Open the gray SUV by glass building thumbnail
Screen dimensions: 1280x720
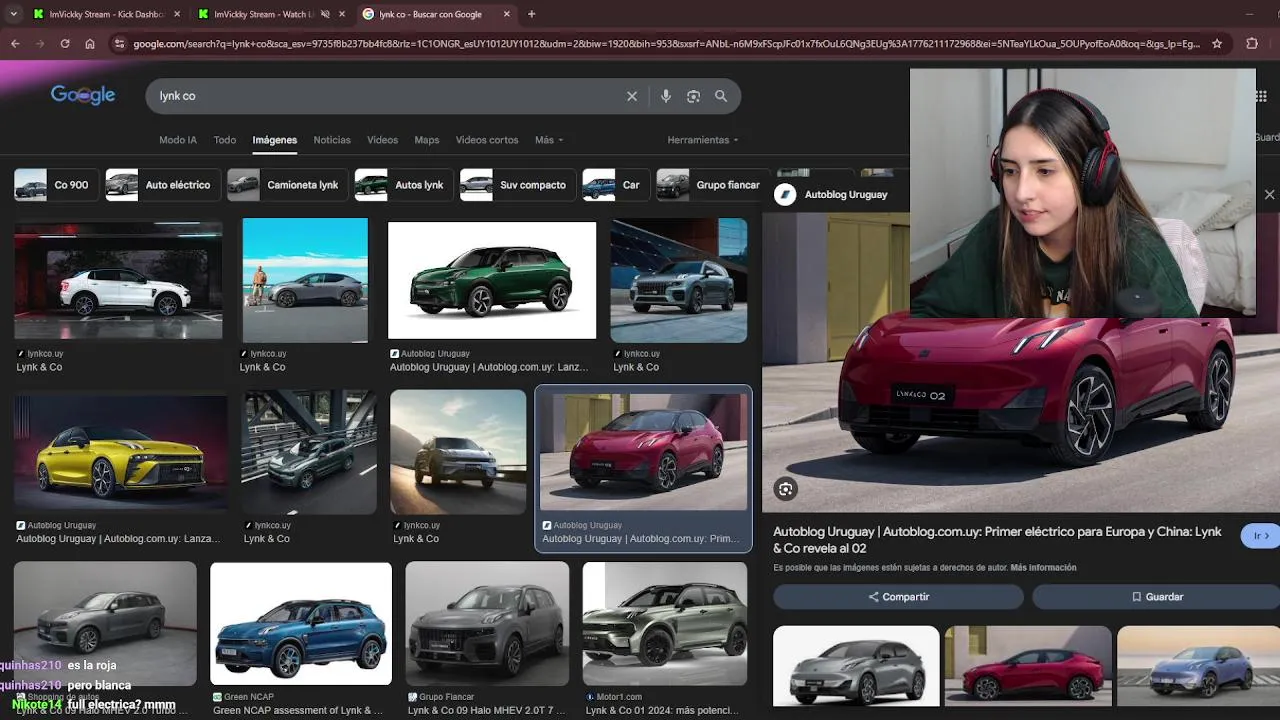click(679, 281)
